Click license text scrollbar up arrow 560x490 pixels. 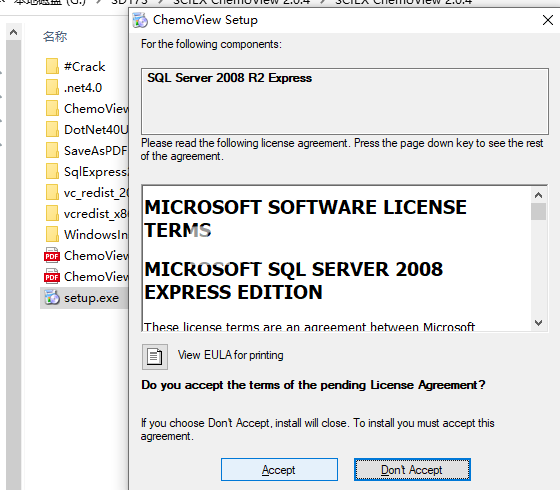click(538, 195)
